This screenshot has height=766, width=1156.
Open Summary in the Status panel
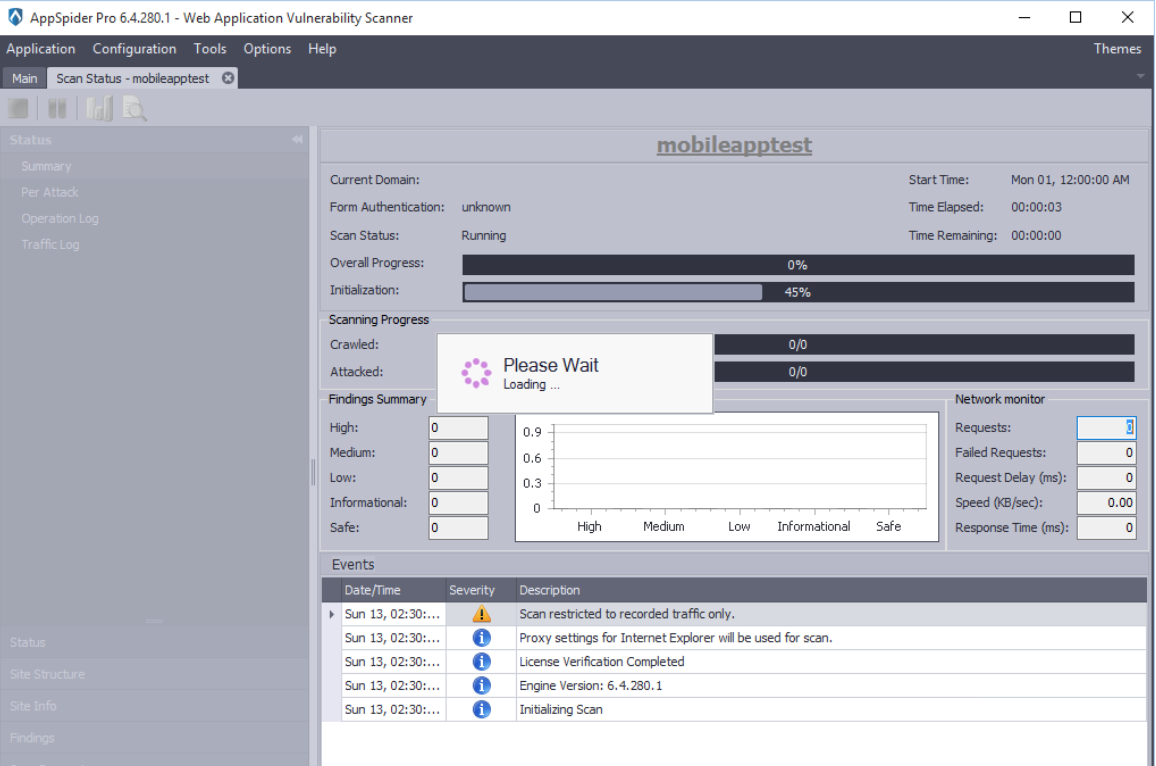pos(46,167)
